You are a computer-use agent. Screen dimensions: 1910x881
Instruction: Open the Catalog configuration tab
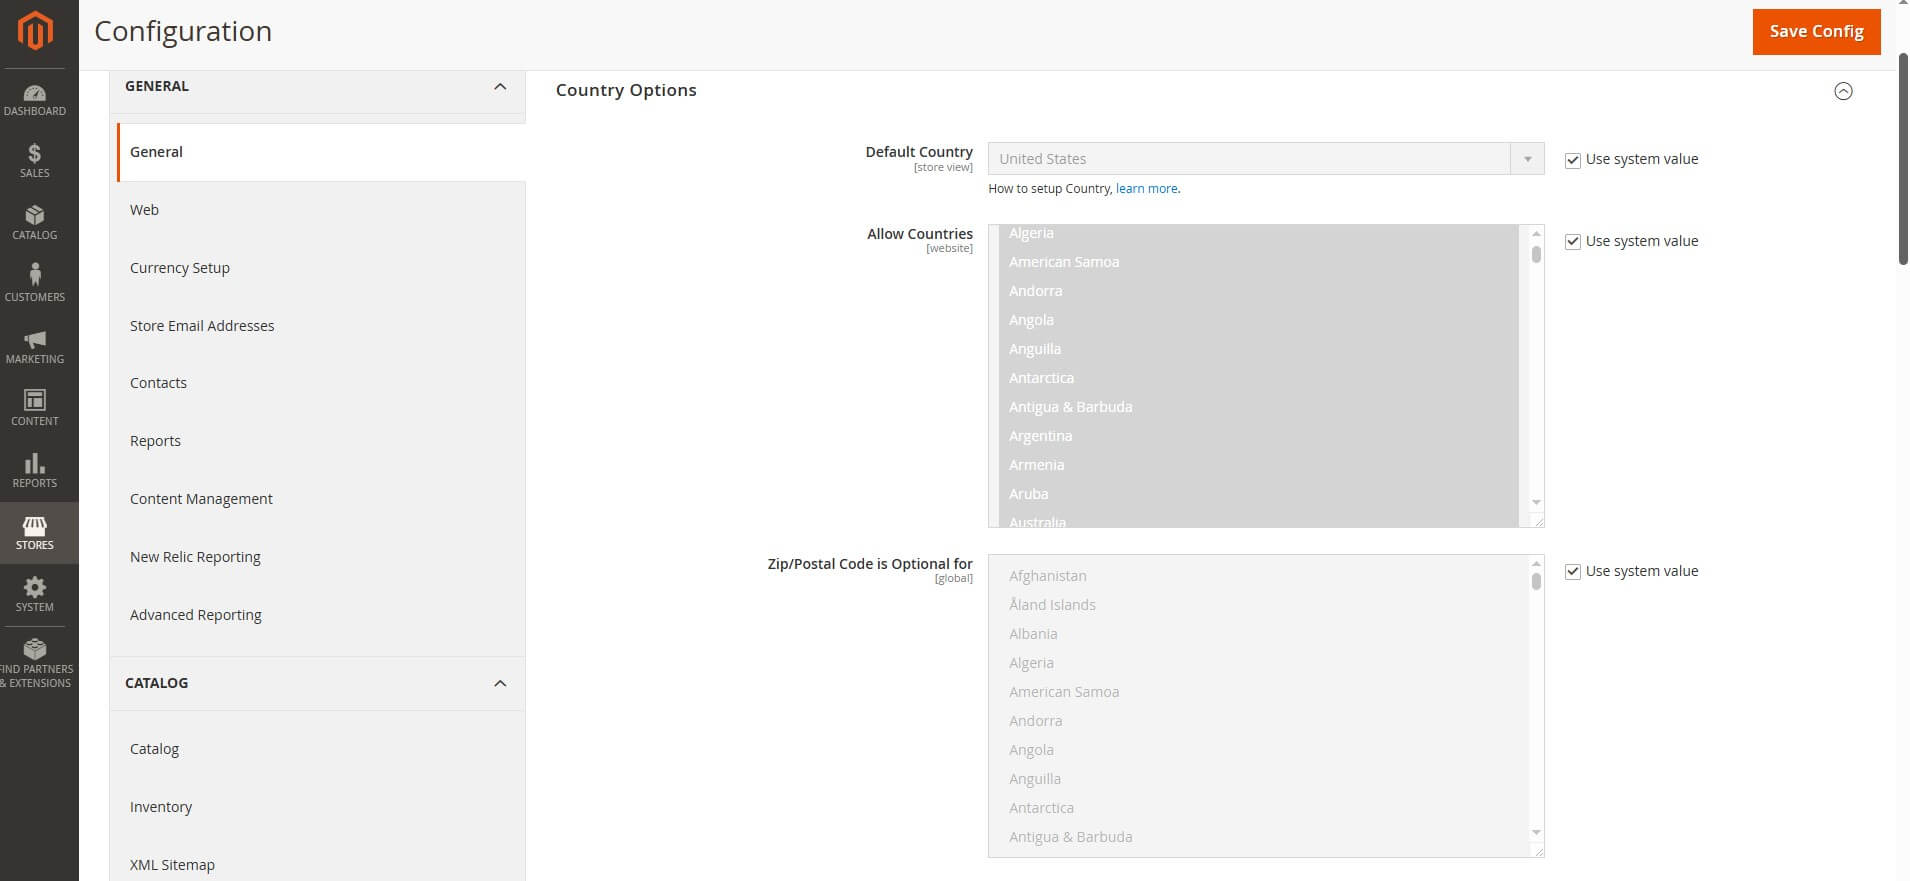click(321, 749)
